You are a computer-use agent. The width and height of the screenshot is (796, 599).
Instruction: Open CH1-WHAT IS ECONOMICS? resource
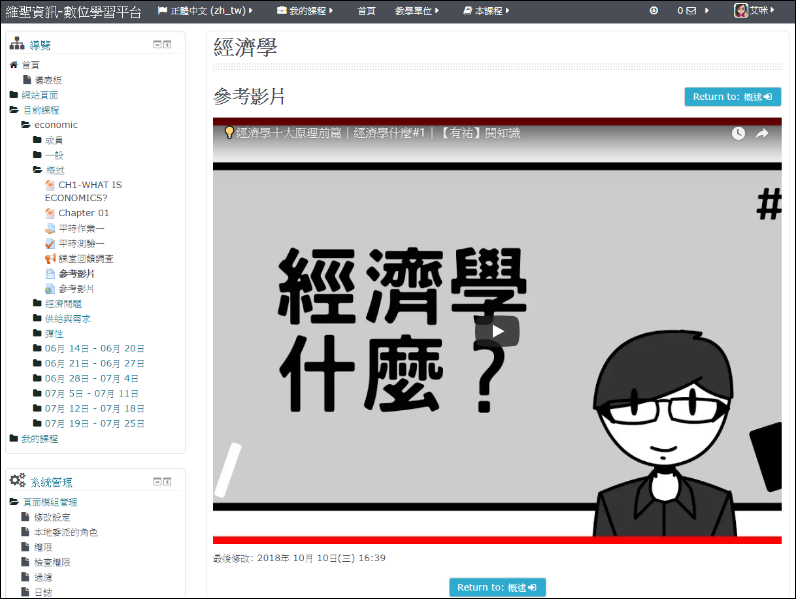click(84, 191)
